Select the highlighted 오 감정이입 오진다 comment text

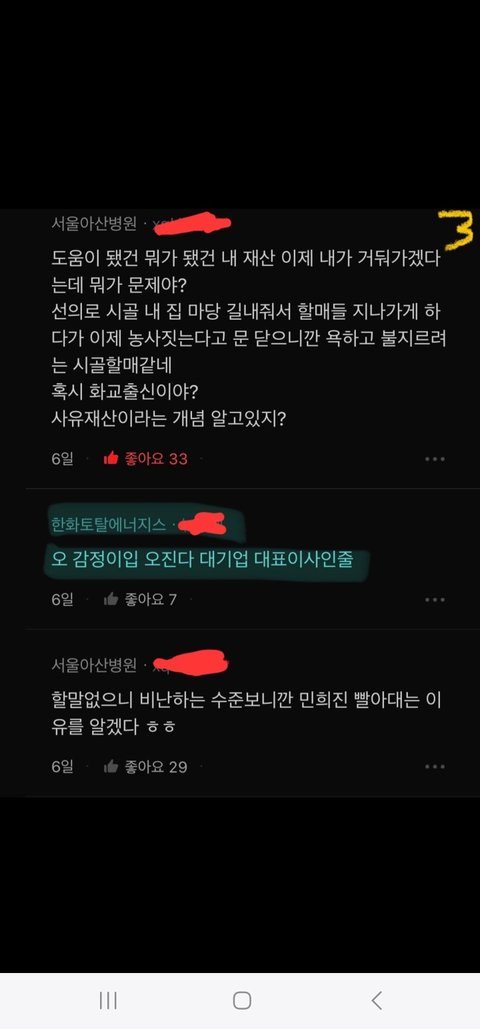point(202,560)
